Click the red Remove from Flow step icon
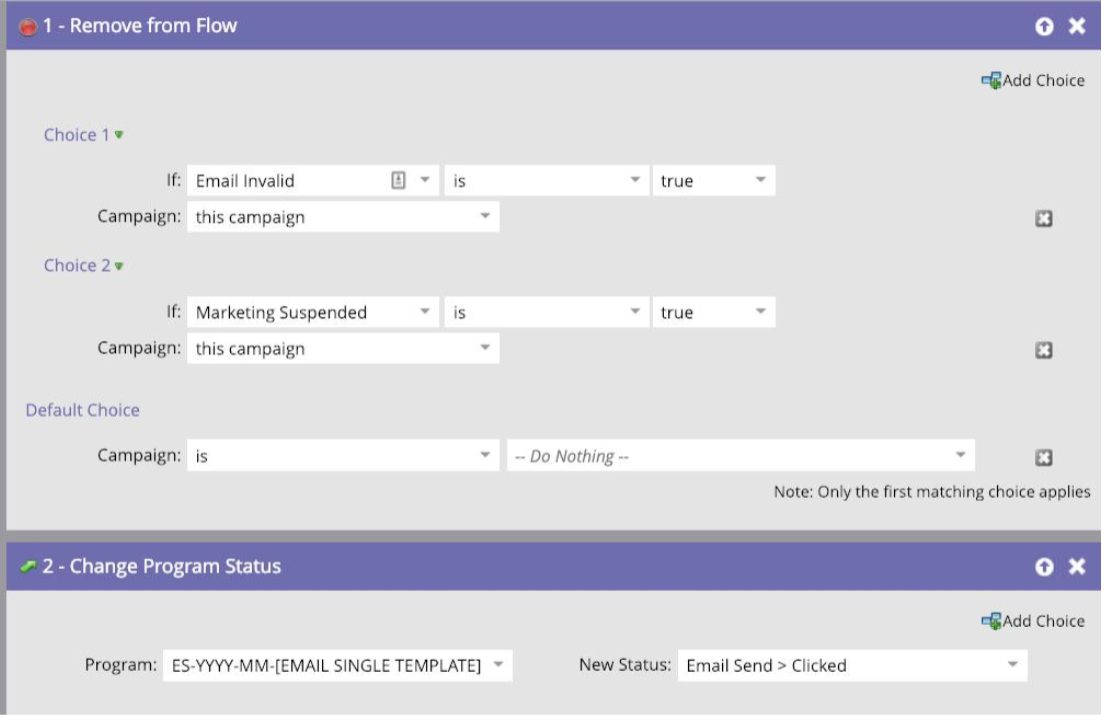Image resolution: width=1106 pixels, height=726 pixels. [27, 27]
